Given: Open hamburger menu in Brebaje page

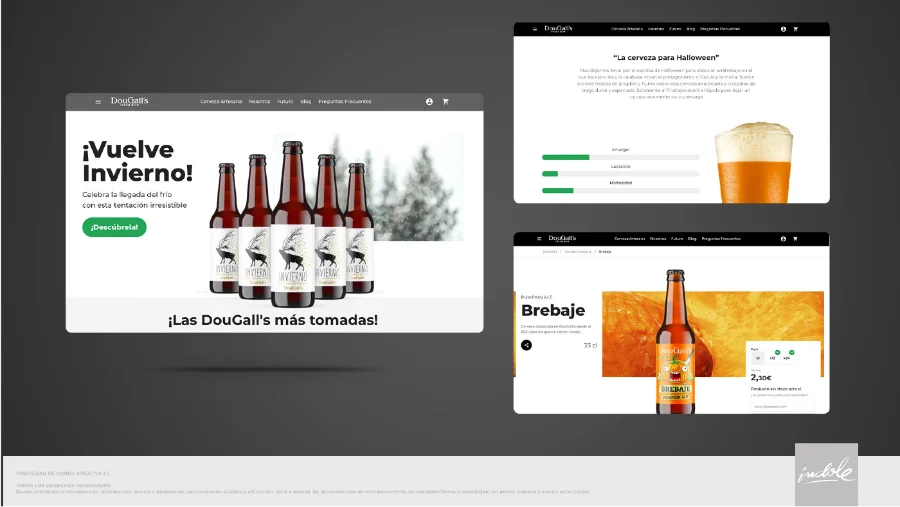Looking at the screenshot, I should tap(539, 238).
